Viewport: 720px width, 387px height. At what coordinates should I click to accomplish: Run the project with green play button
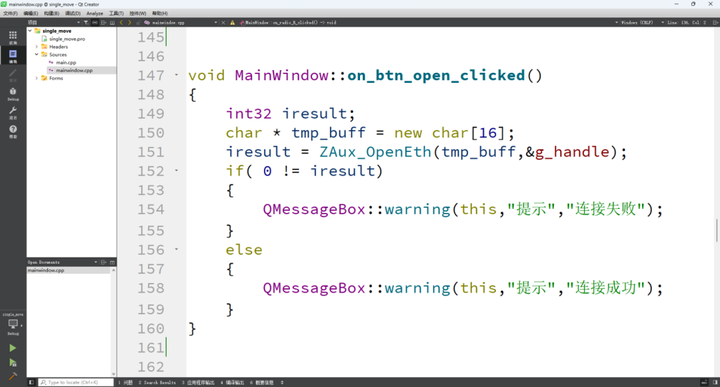click(x=12, y=348)
